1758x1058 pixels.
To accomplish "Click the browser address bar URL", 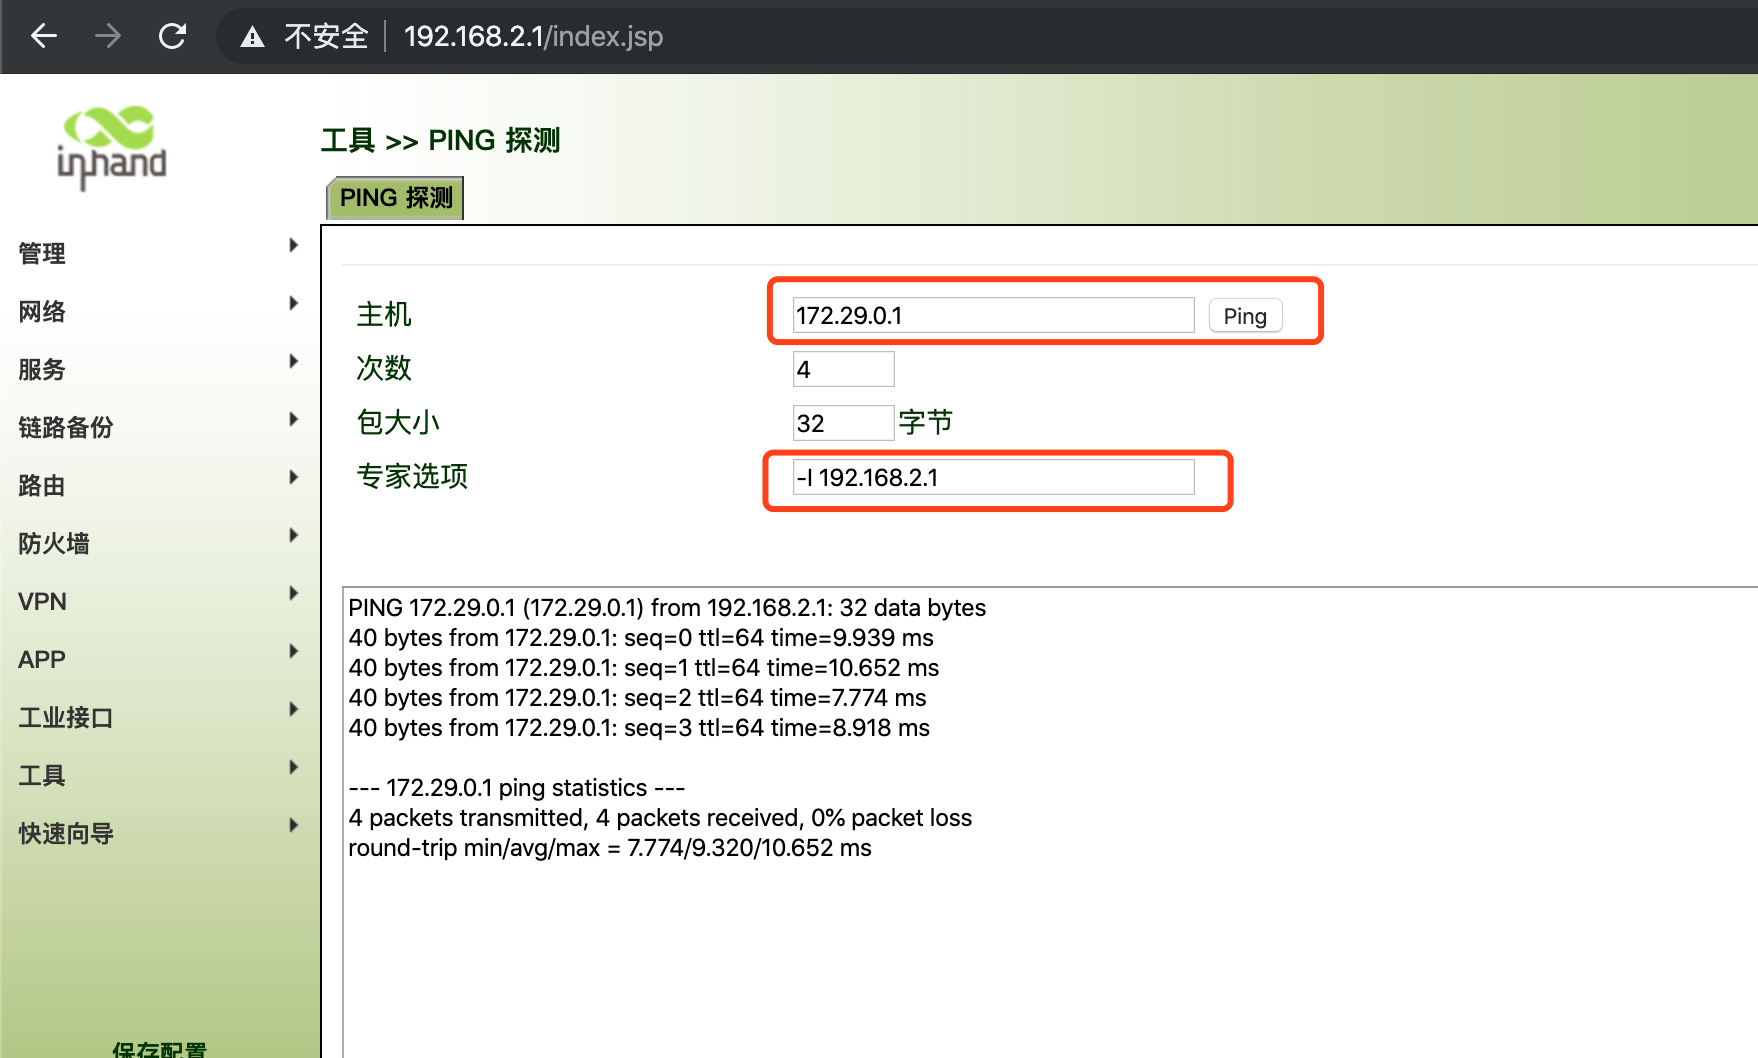I will click(x=533, y=37).
